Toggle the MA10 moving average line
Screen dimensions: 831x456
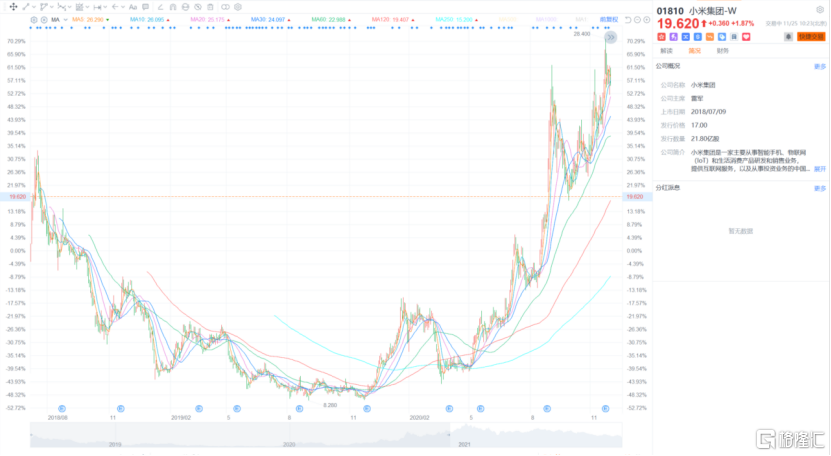pyautogui.click(x=149, y=20)
